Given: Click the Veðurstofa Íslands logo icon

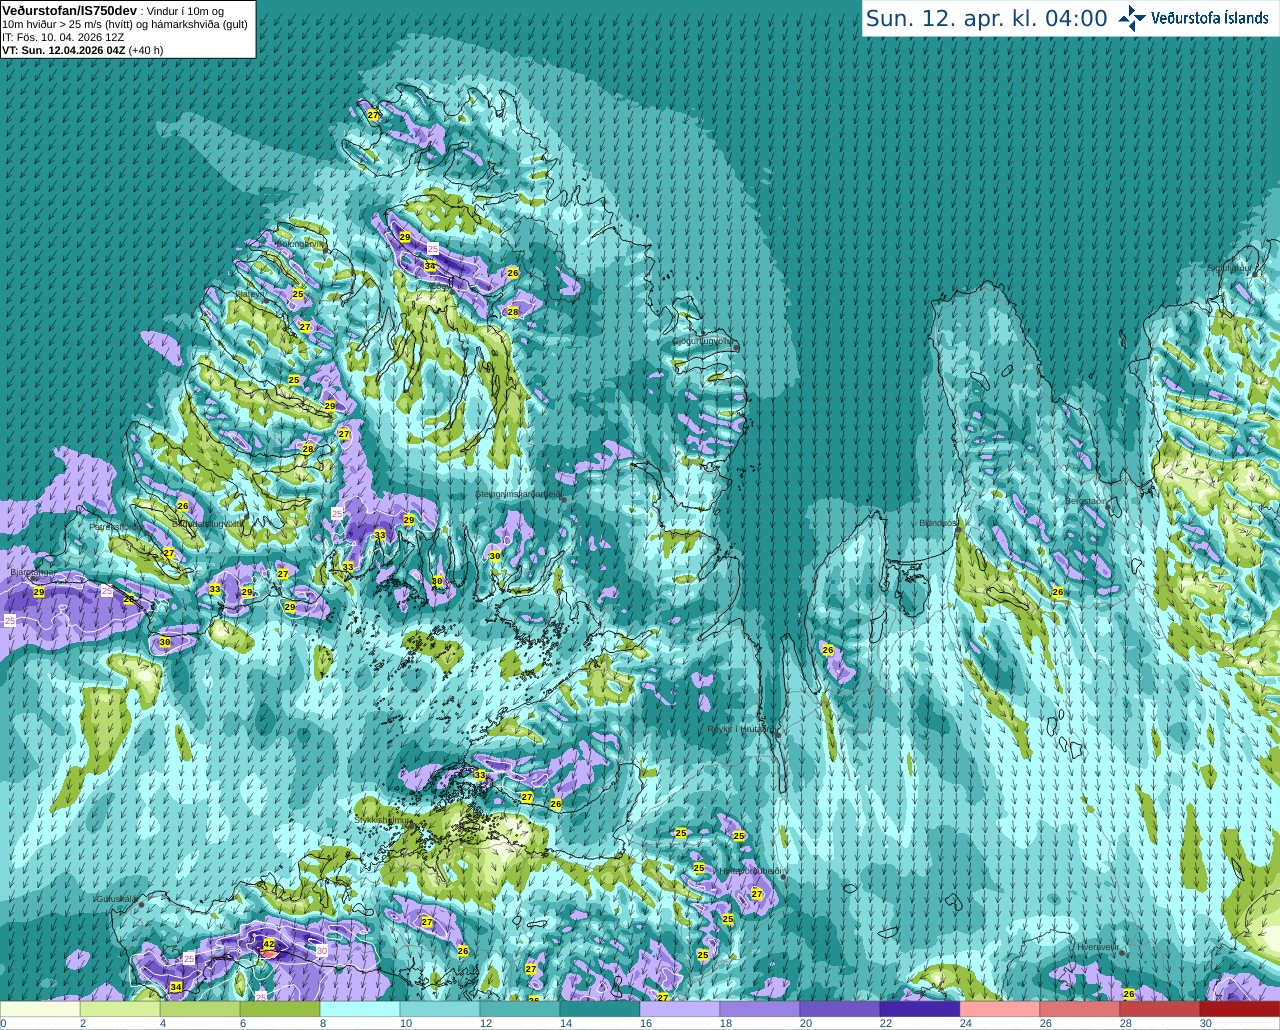Looking at the screenshot, I should click(x=1132, y=18).
